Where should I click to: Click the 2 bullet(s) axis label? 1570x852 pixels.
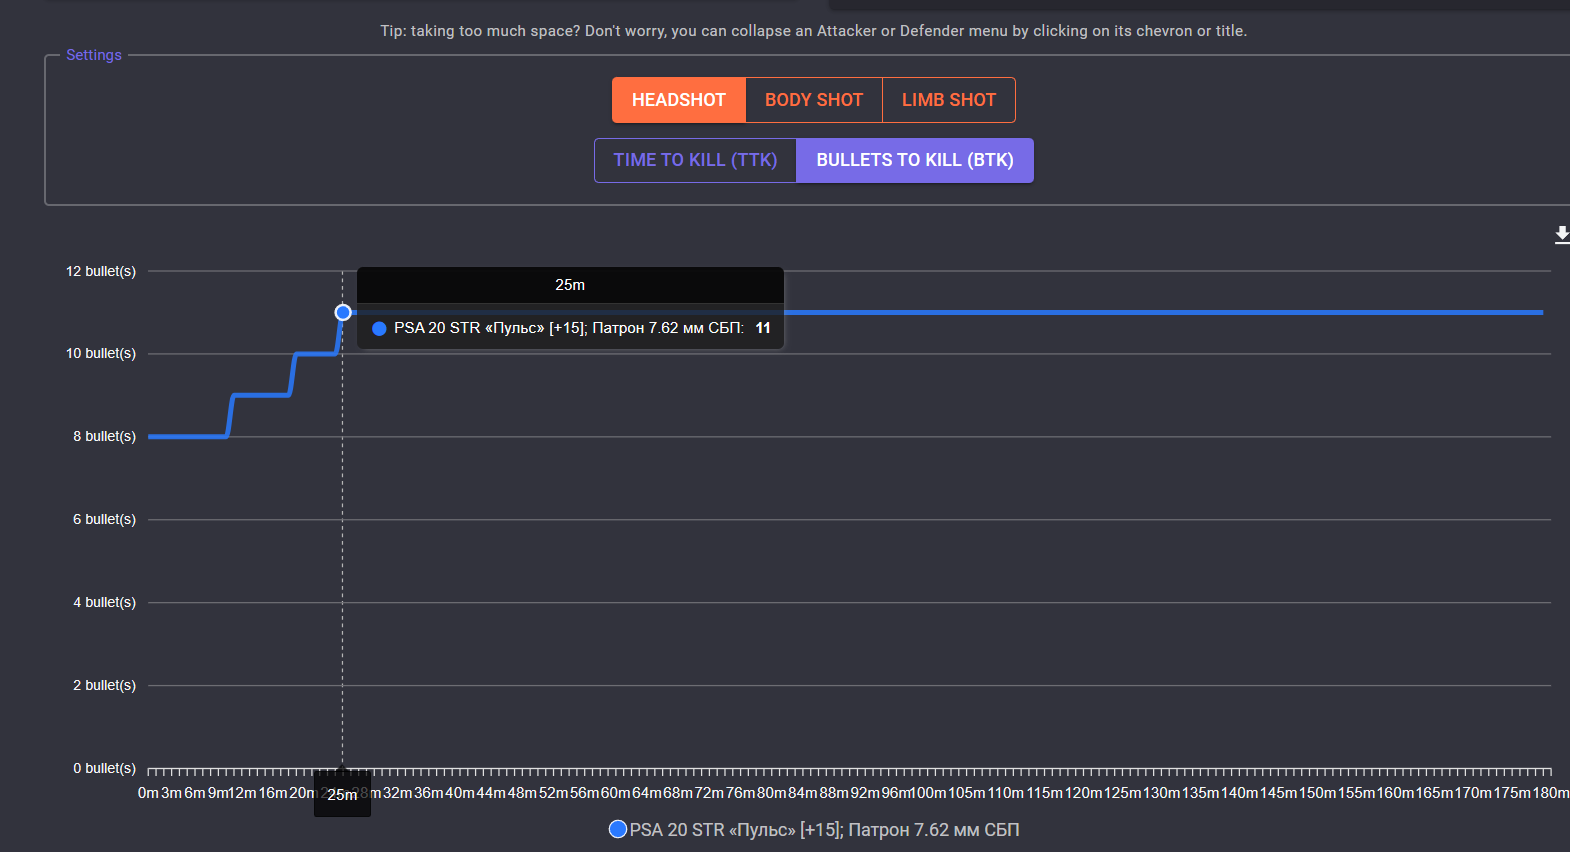pos(104,685)
